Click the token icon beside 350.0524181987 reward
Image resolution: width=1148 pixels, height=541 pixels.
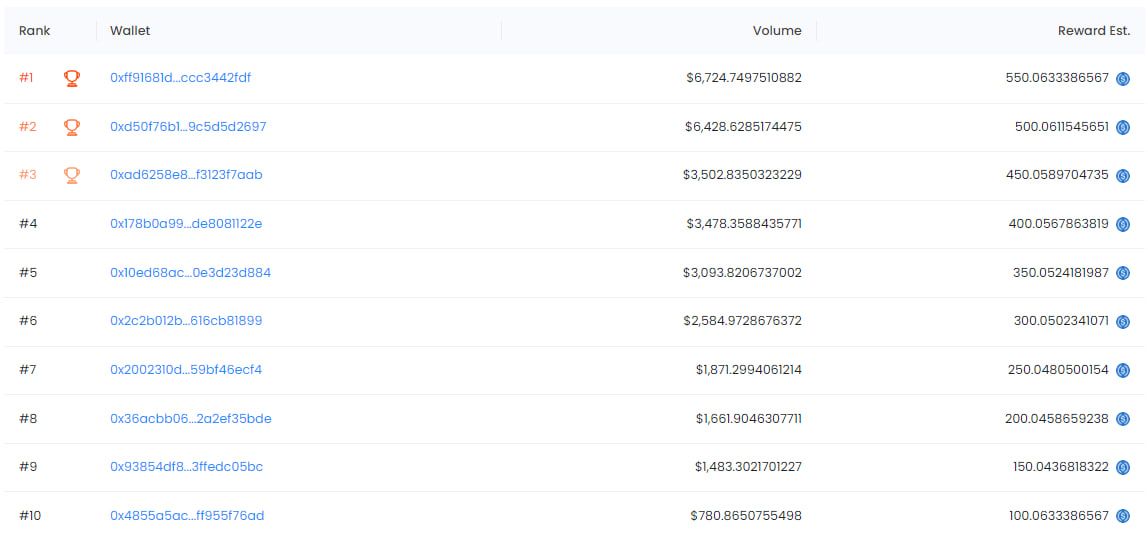[x=1122, y=273]
